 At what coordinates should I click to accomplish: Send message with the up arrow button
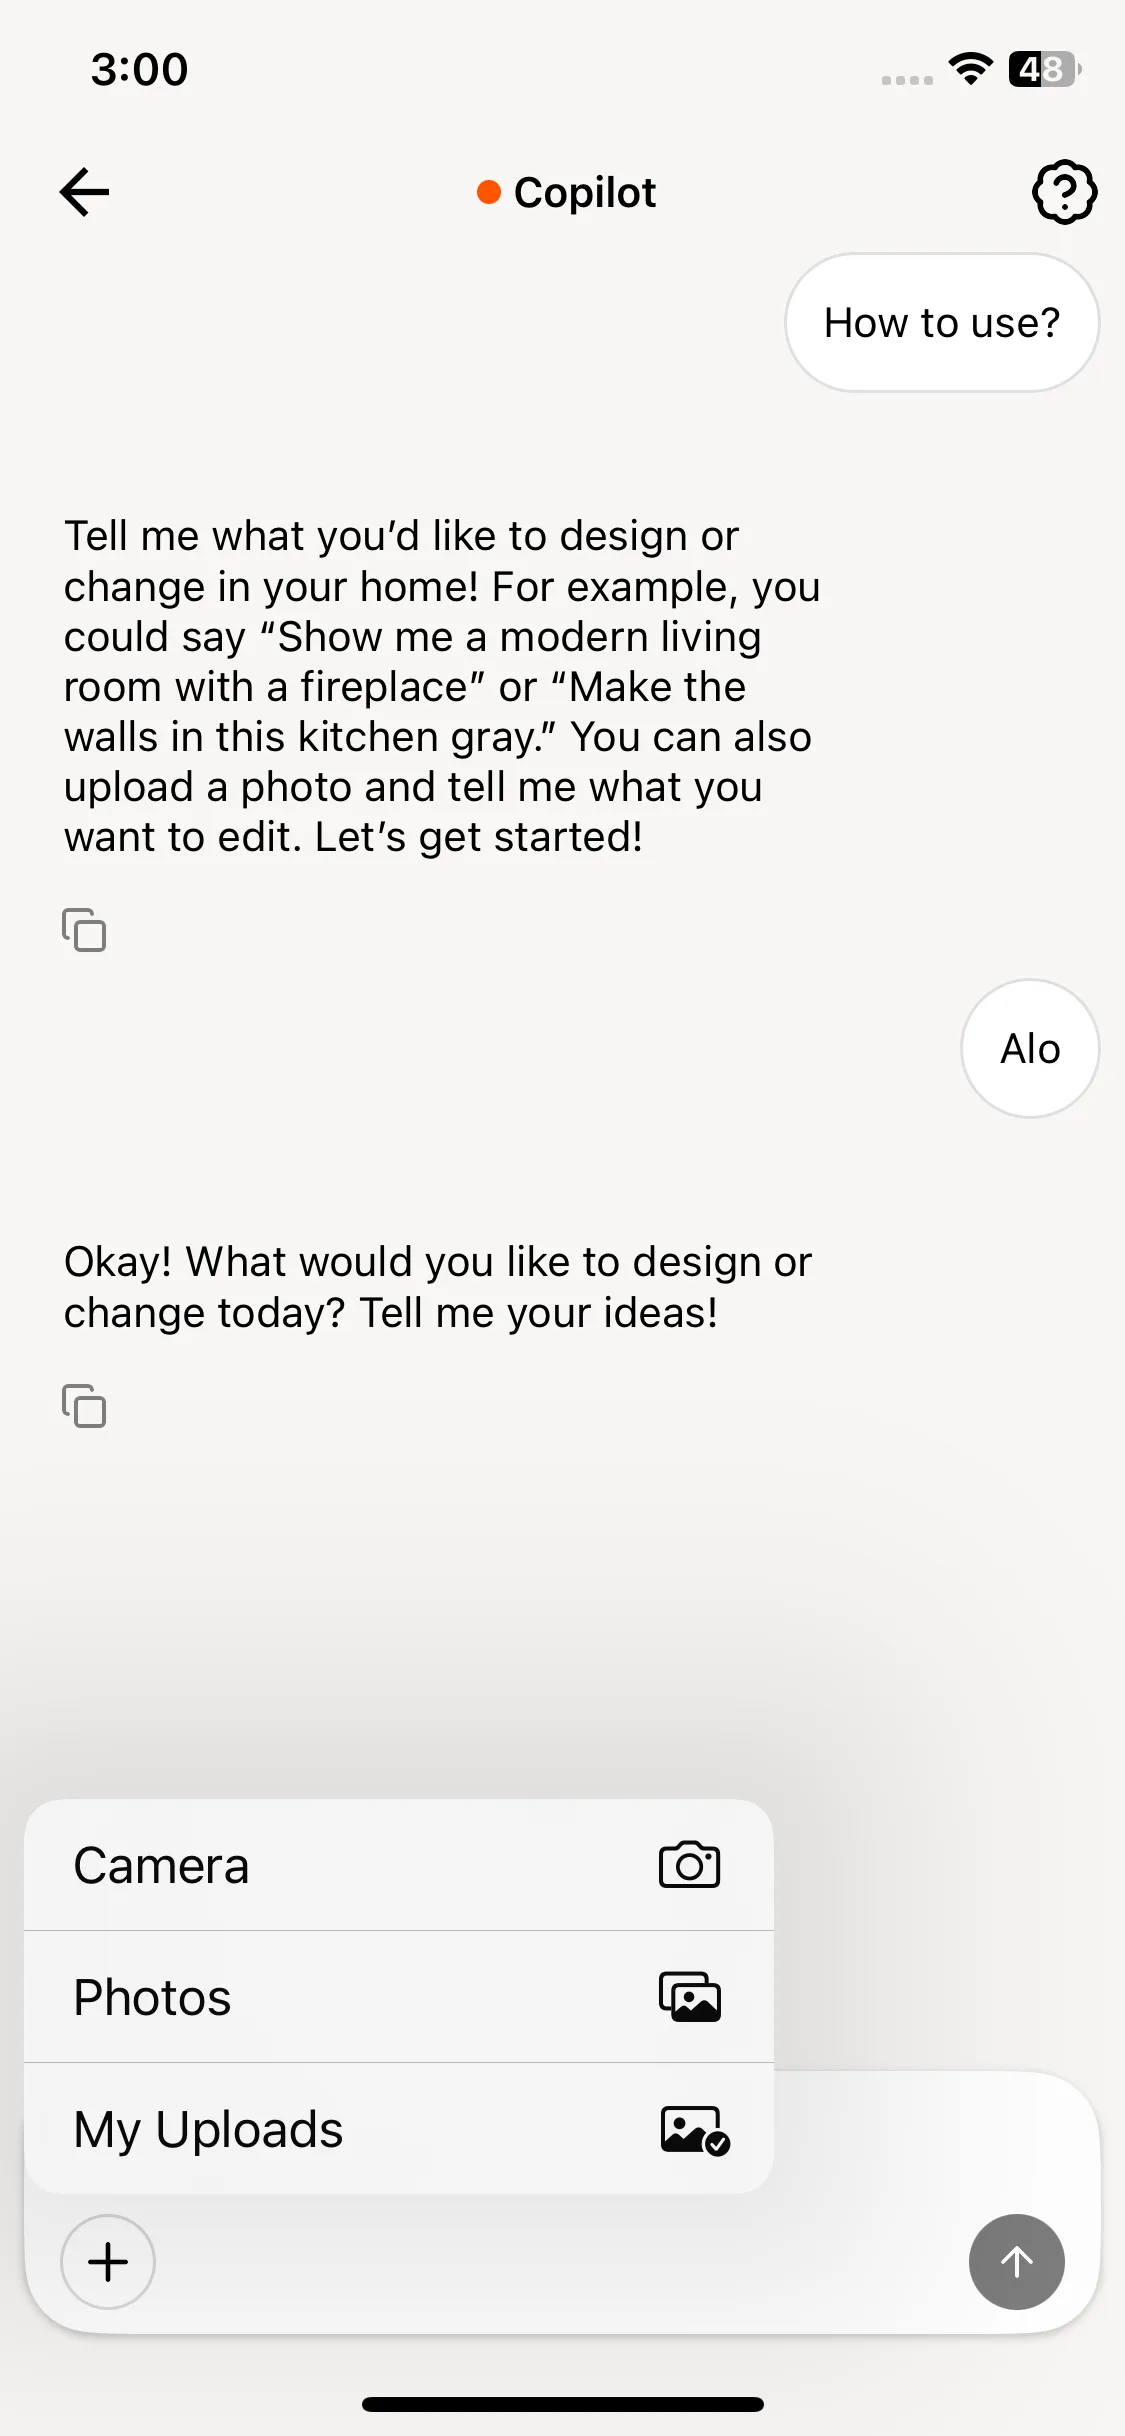coord(1016,2262)
